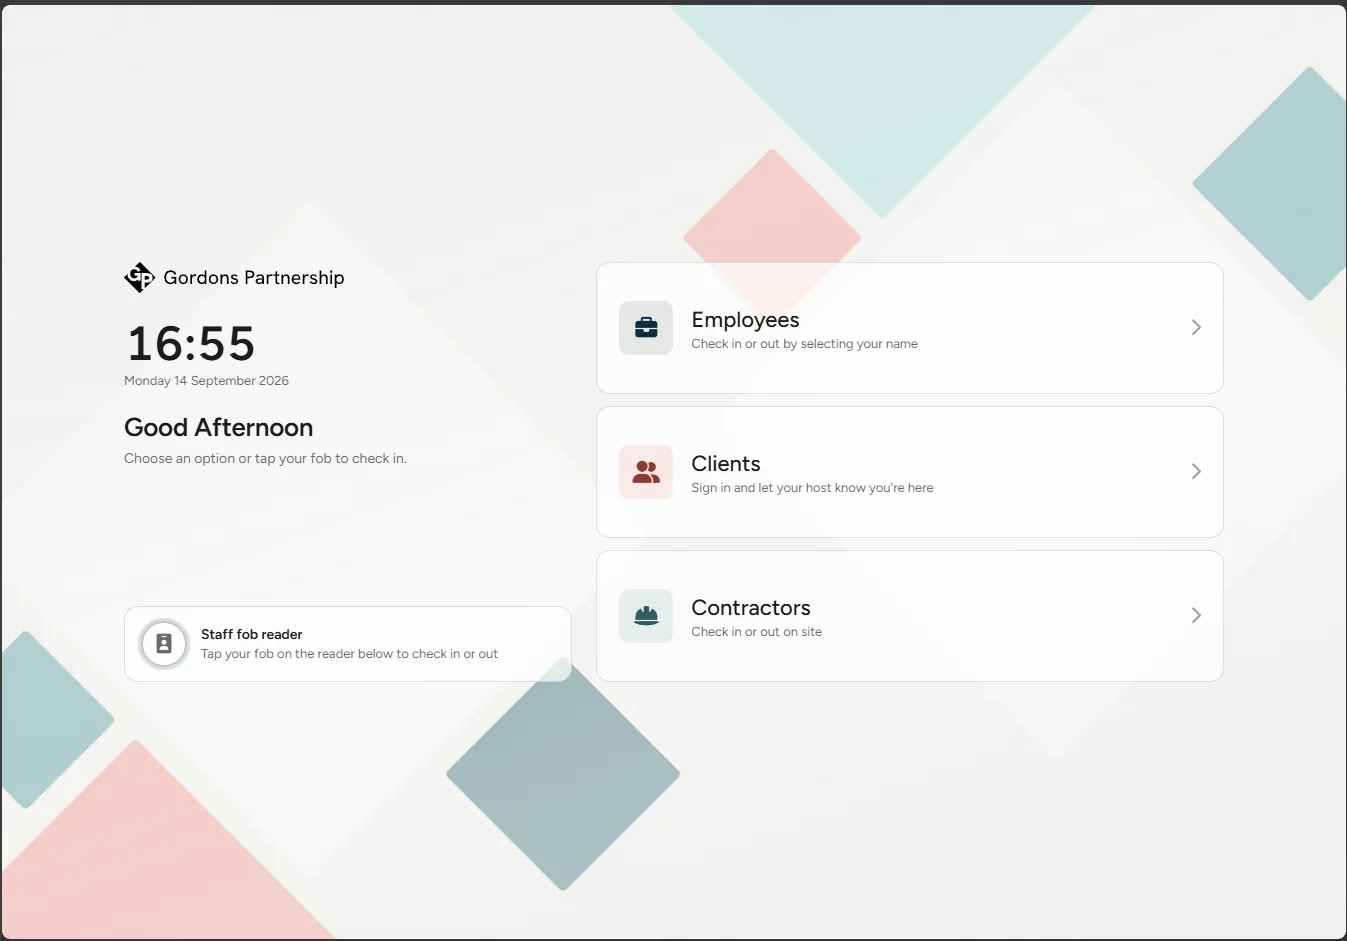This screenshot has width=1347, height=941.
Task: Open the Contractors chevron arrow
Action: tap(1196, 615)
